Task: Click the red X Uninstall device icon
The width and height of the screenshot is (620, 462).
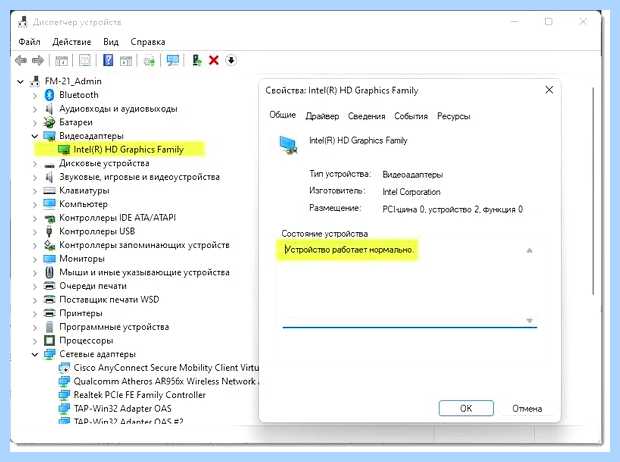Action: (214, 61)
